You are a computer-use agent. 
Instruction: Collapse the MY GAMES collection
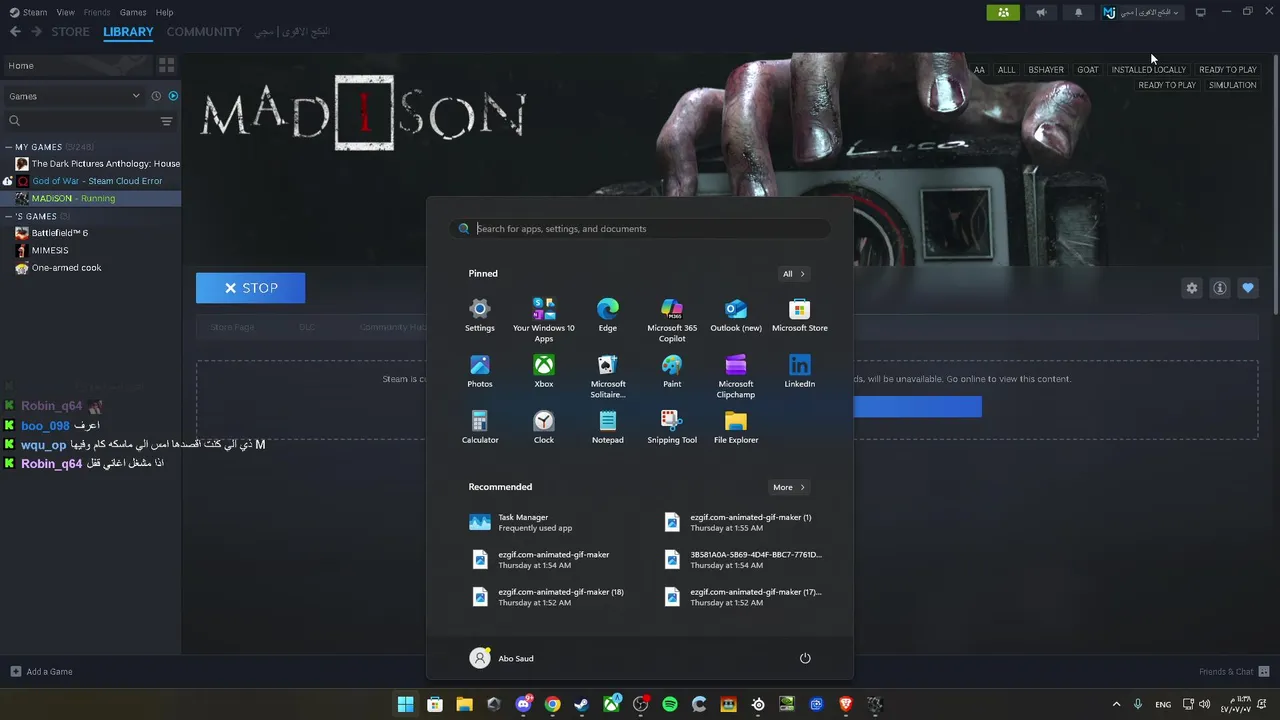tap(9, 147)
